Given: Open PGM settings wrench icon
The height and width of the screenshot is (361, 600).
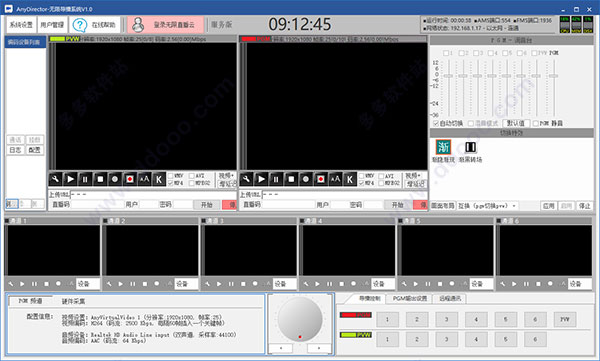Looking at the screenshot, I should (x=246, y=179).
